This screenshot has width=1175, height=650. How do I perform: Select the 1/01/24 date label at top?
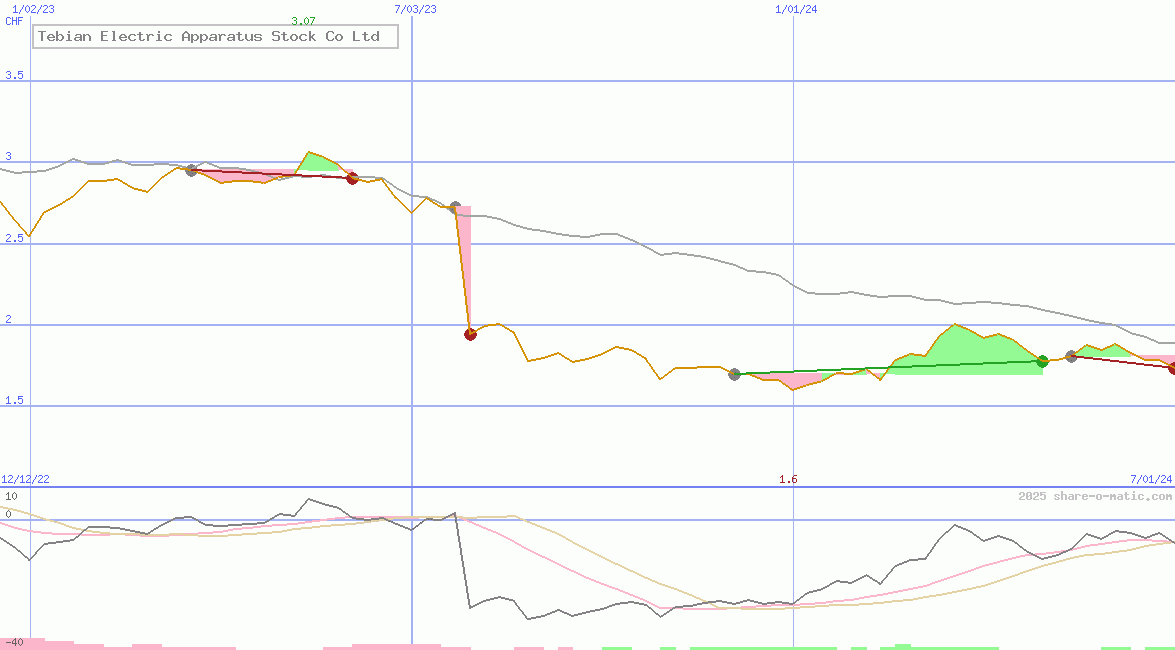click(796, 9)
